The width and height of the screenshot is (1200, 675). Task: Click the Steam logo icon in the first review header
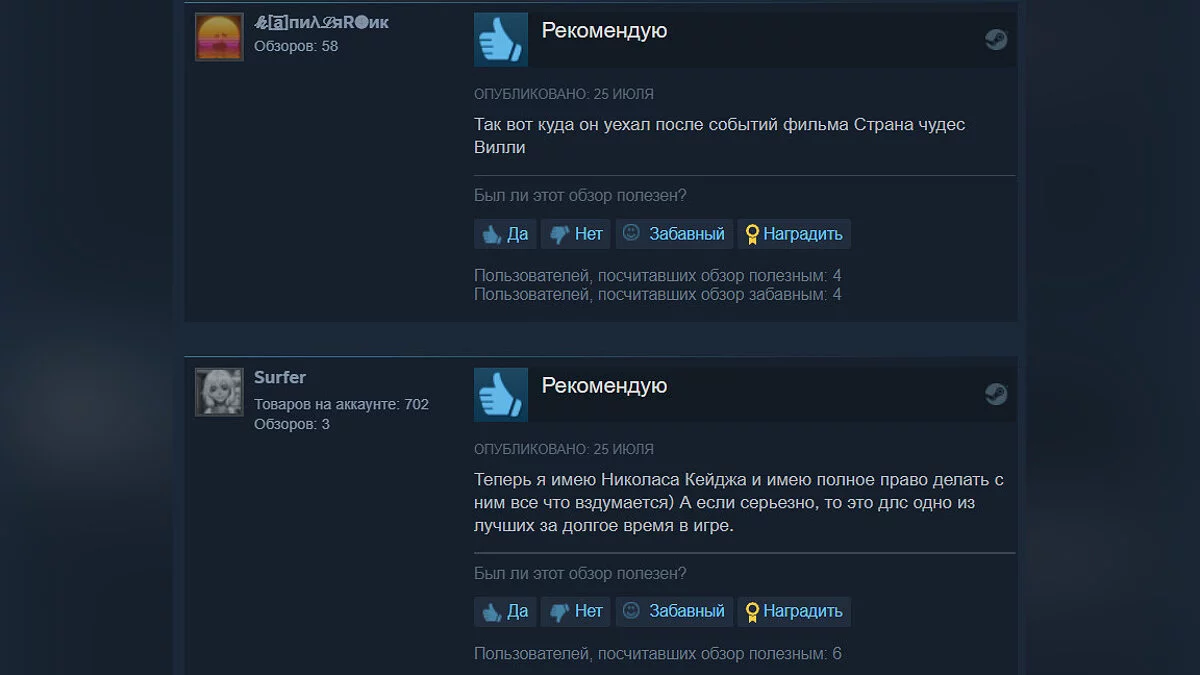pyautogui.click(x=996, y=40)
